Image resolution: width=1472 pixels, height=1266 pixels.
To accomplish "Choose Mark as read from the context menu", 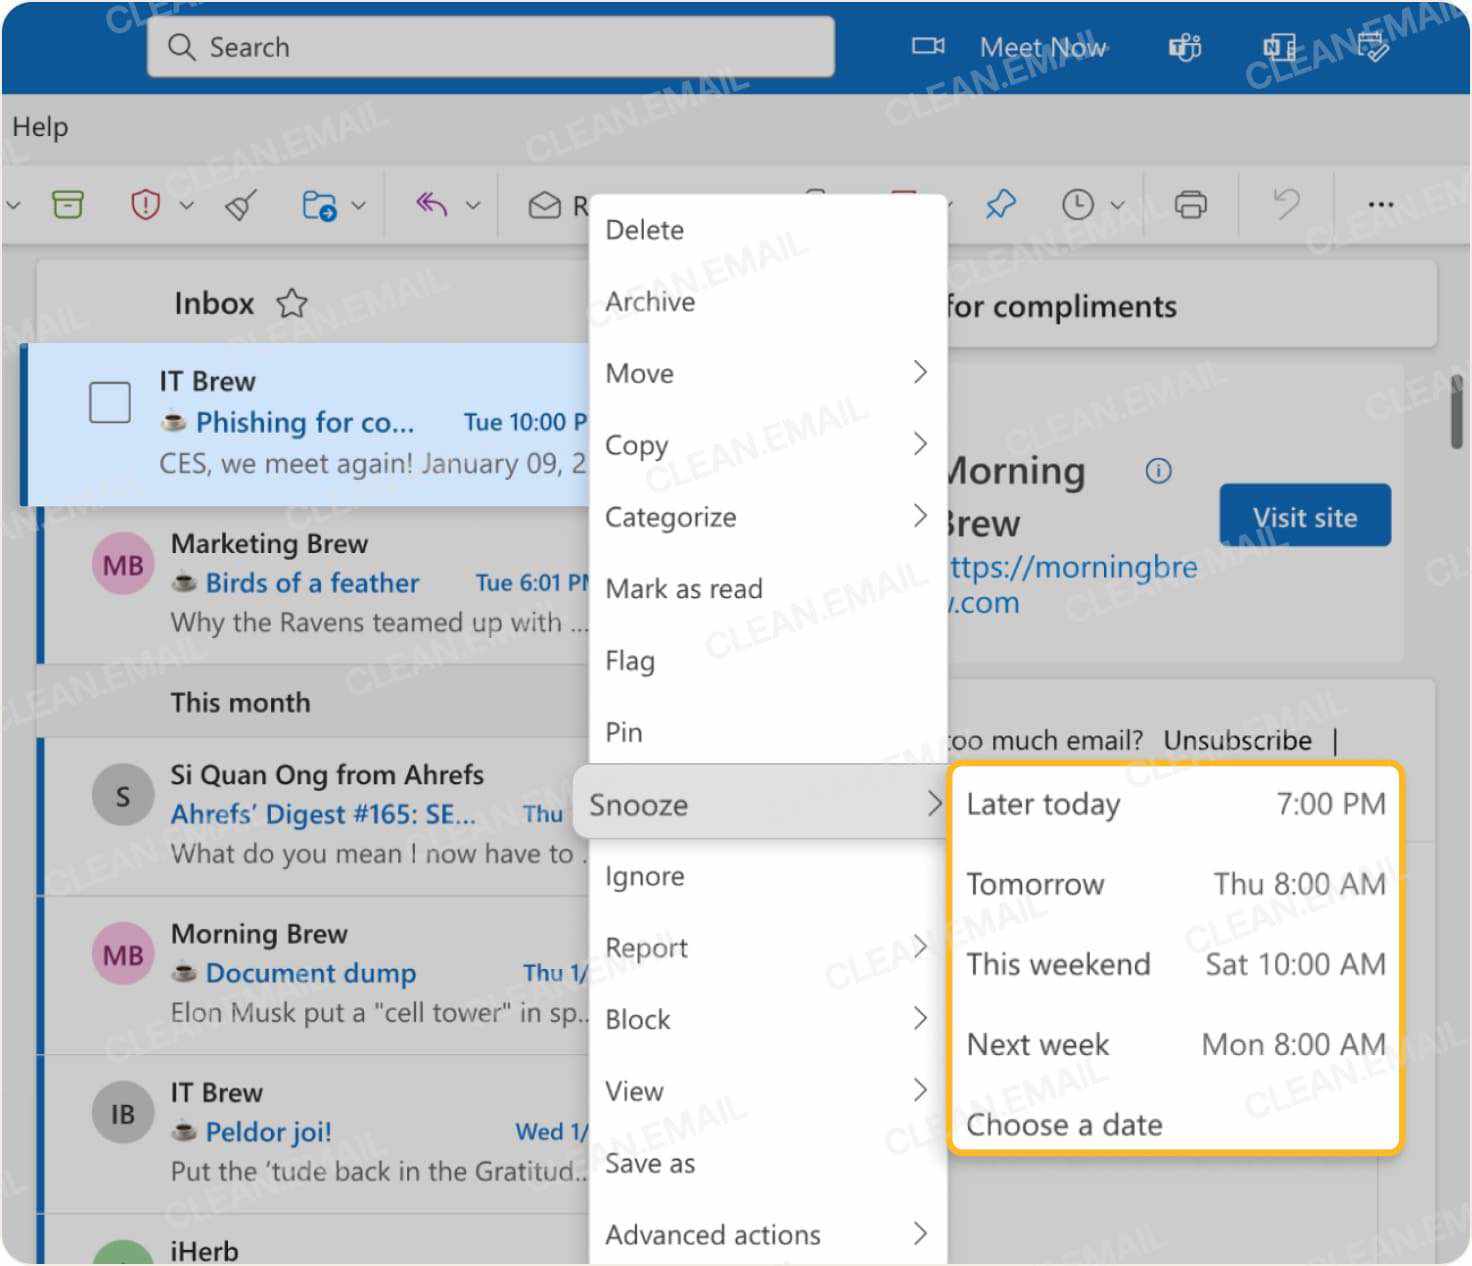I will pyautogui.click(x=684, y=588).
